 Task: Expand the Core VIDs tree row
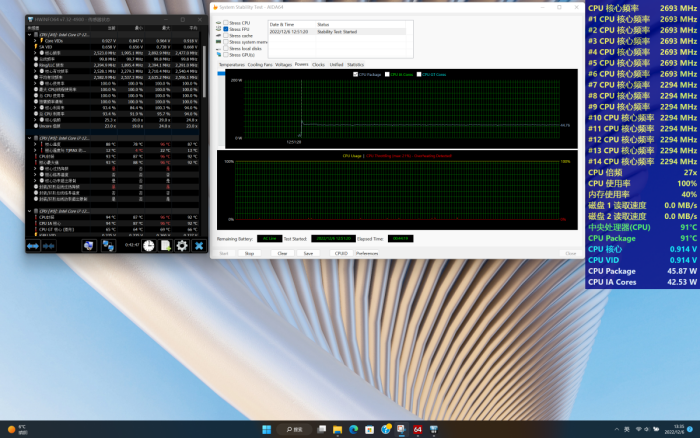(36, 41)
